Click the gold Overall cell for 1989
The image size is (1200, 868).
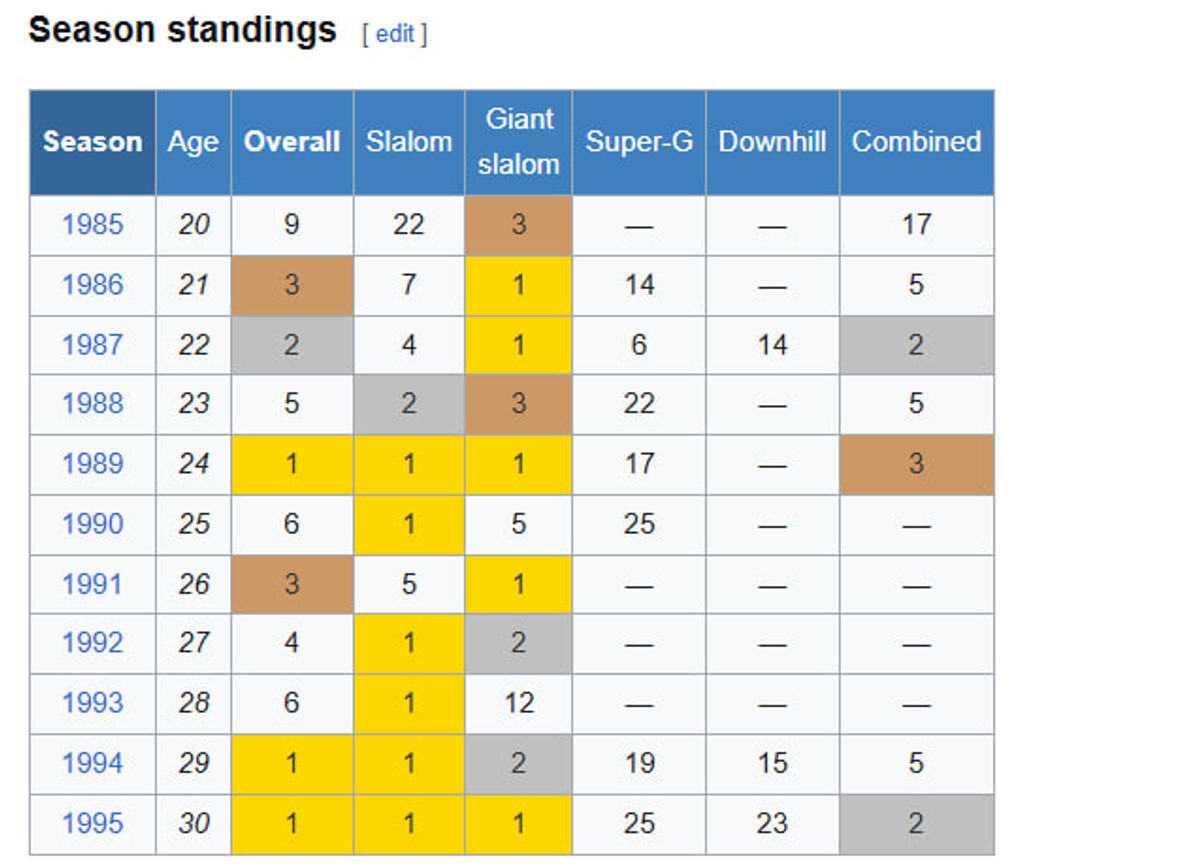coord(292,464)
